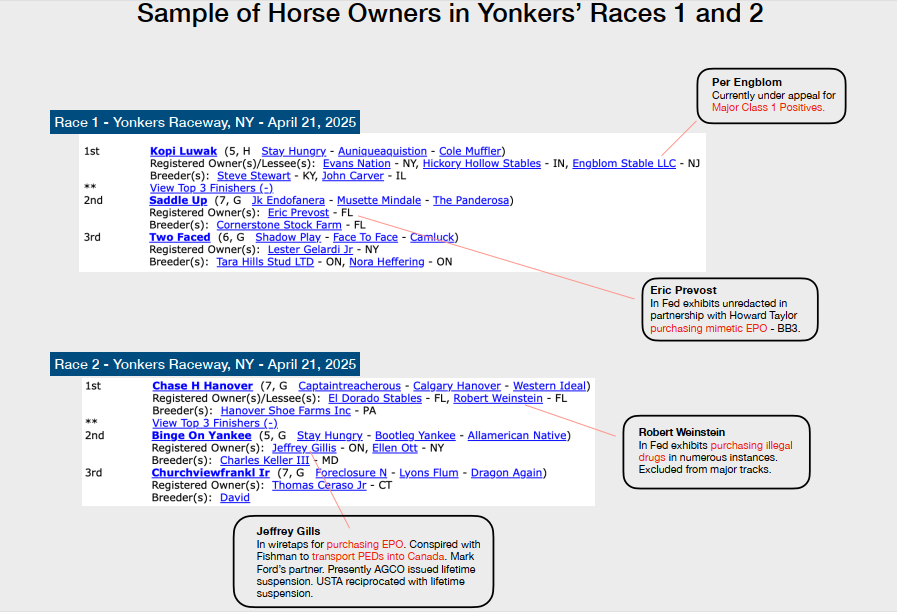The height and width of the screenshot is (614, 897).
Task: Open the Musette Mindale link
Action: tap(379, 200)
